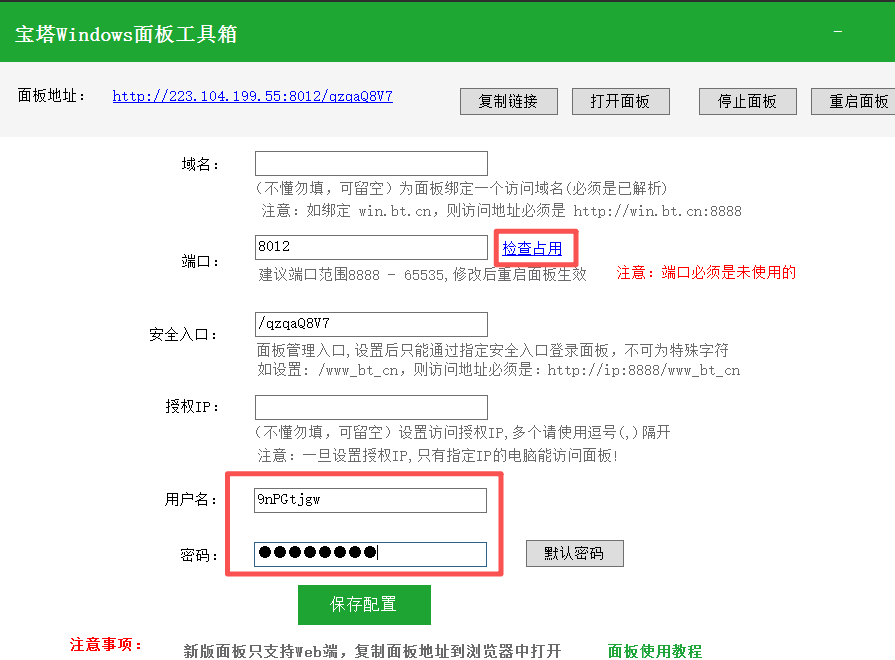895x660 pixels.
Task: Click the 检查占用 link
Action: point(532,248)
